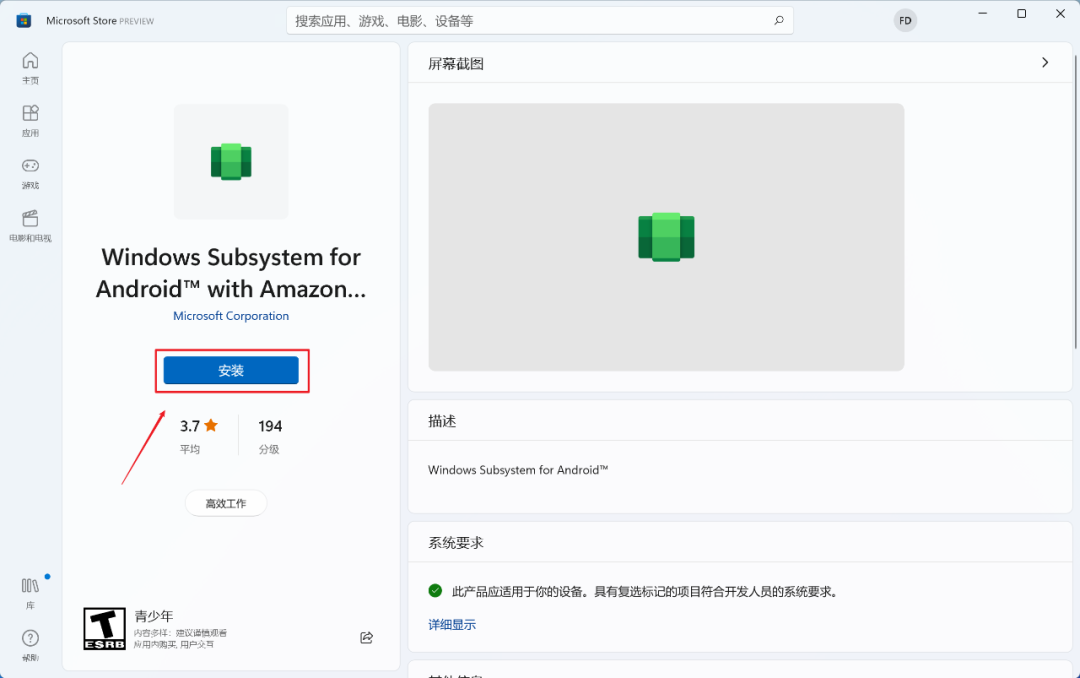Expand the 屏幕截图 screenshots section chevron
This screenshot has width=1080, height=678.
1045,63
